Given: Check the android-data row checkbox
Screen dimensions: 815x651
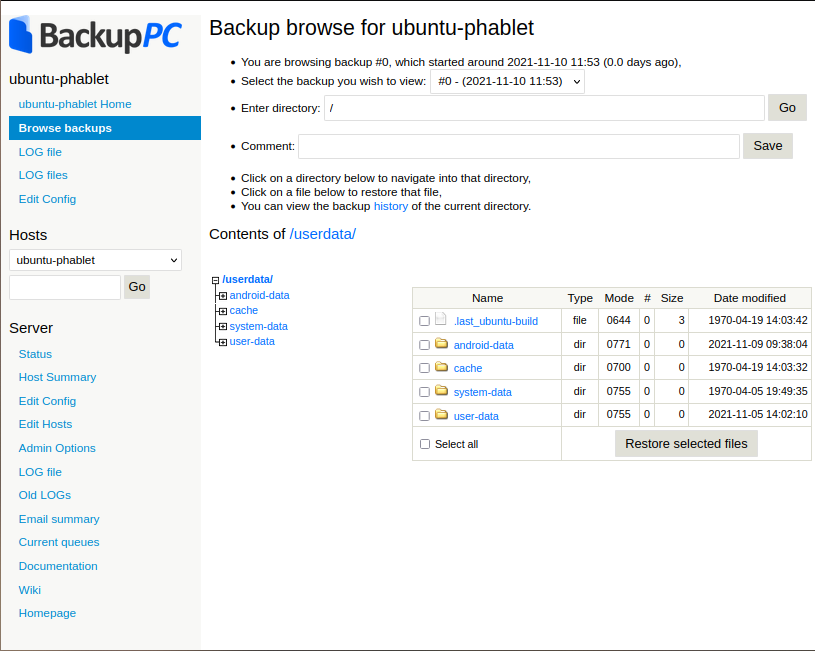Looking at the screenshot, I should [x=424, y=345].
